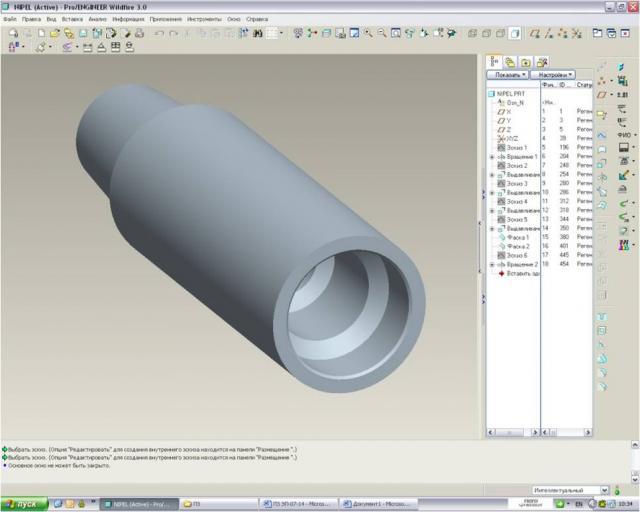Expand the extrude node below Эскиз 2
Screen dimensions: 640x512
pos(492,175)
